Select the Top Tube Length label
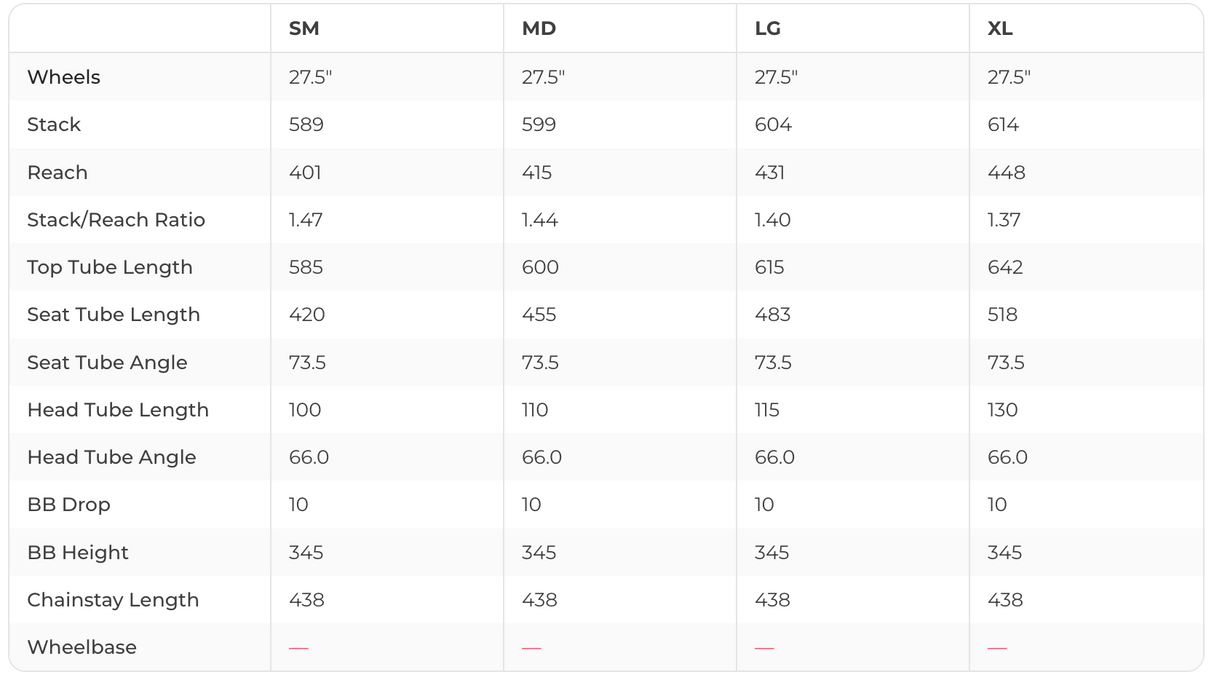Image resolution: width=1214 pixels, height=680 pixels. click(110, 267)
